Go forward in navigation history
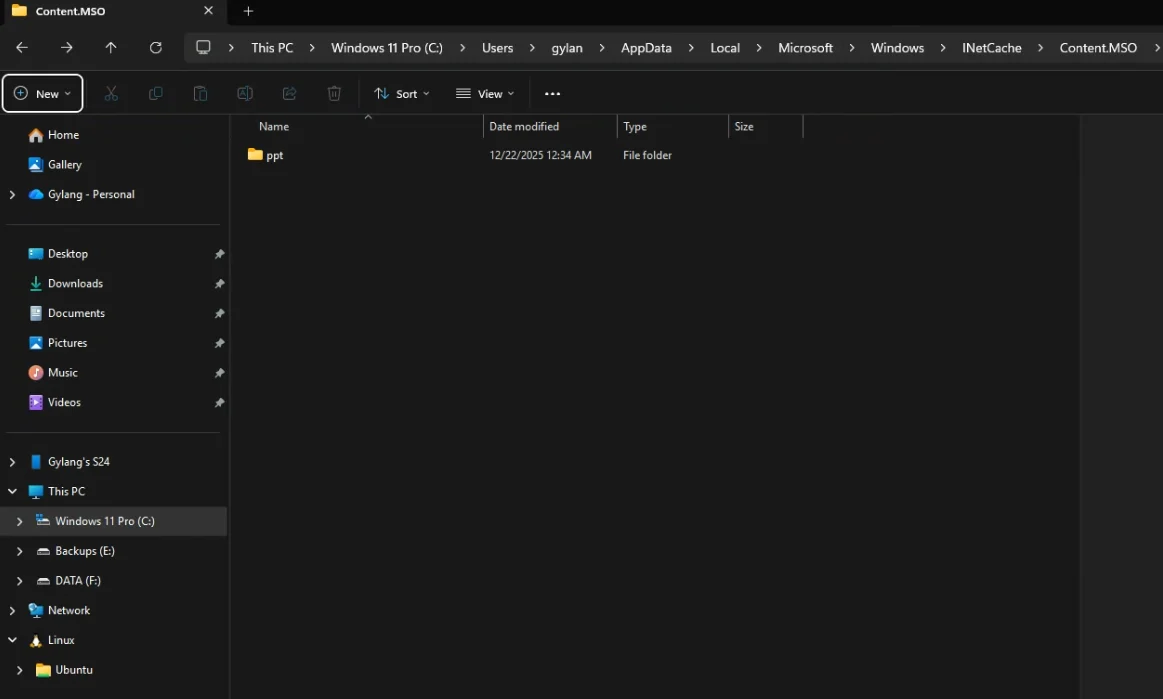The width and height of the screenshot is (1163, 699). (67, 47)
